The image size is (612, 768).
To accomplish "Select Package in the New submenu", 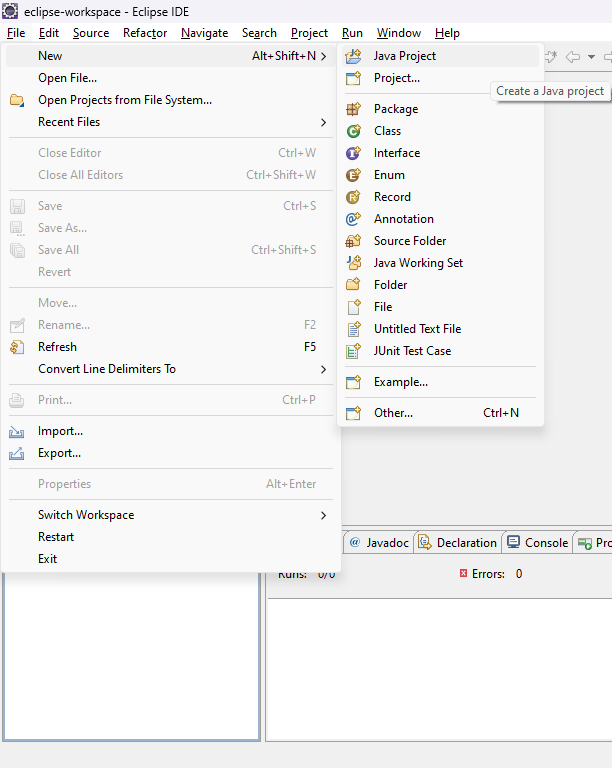I will point(441,109).
